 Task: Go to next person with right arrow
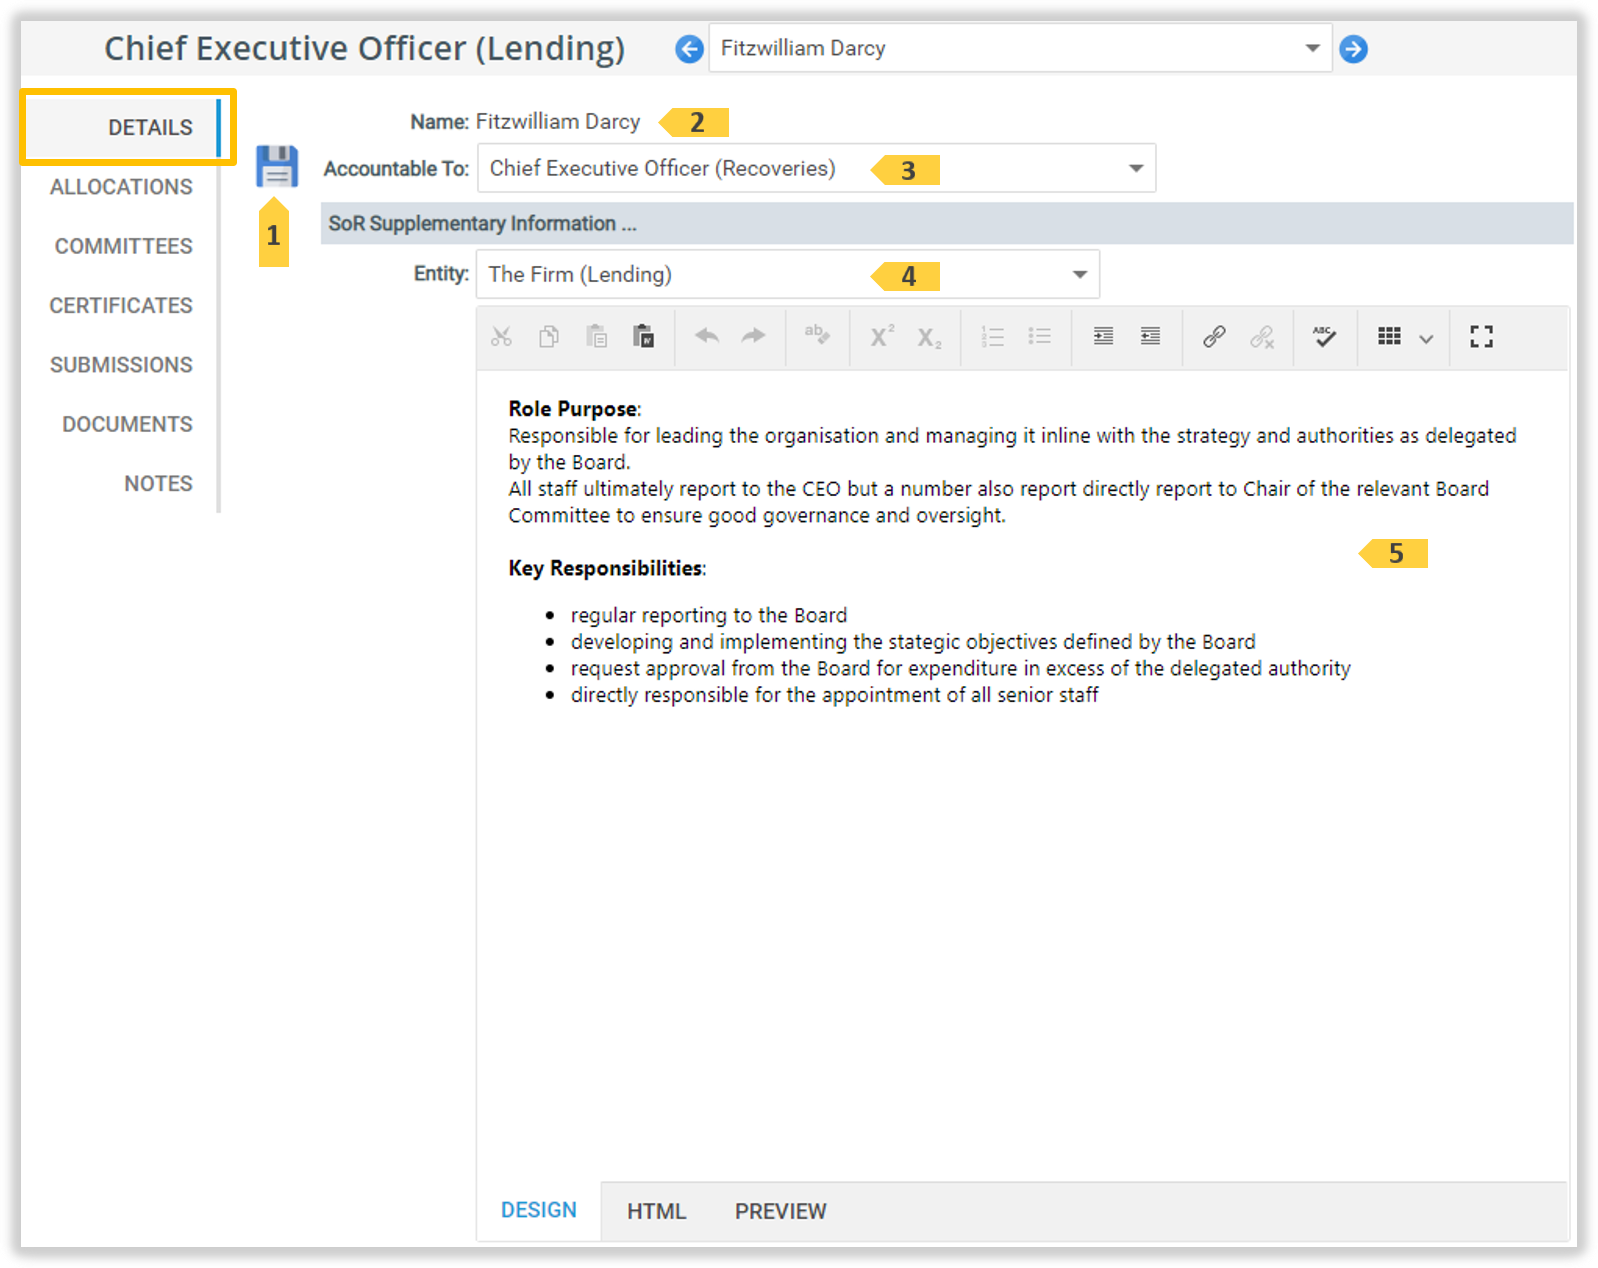[x=1353, y=49]
